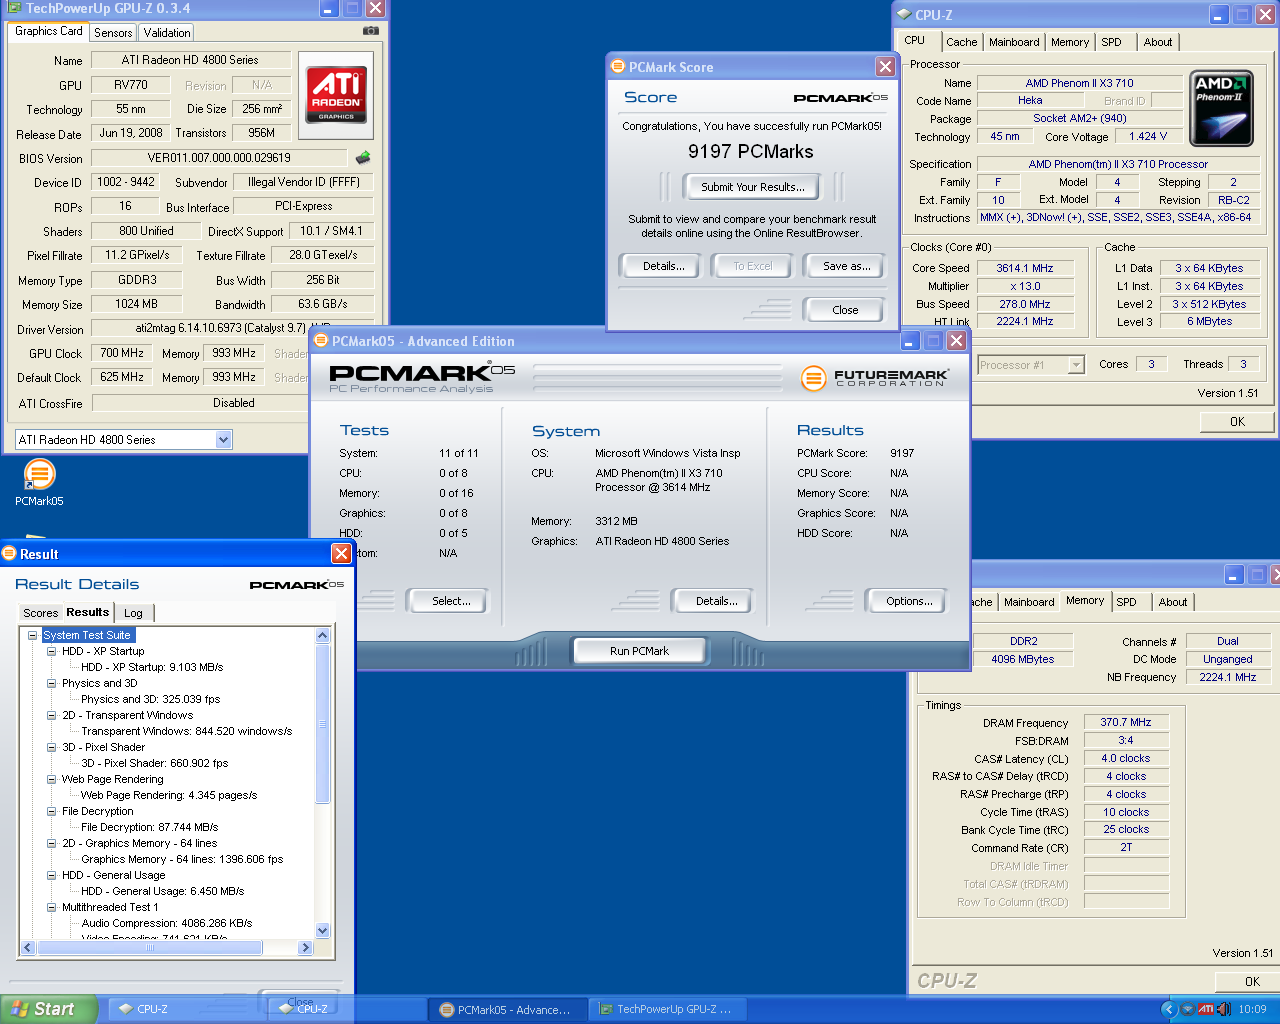This screenshot has height=1024, width=1280.
Task: Click OK in top CPU-Z window
Action: 1237,422
